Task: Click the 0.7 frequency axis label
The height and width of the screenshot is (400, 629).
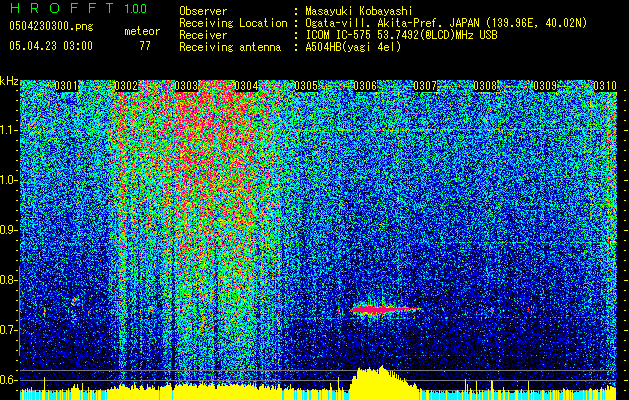Action: pos(8,330)
